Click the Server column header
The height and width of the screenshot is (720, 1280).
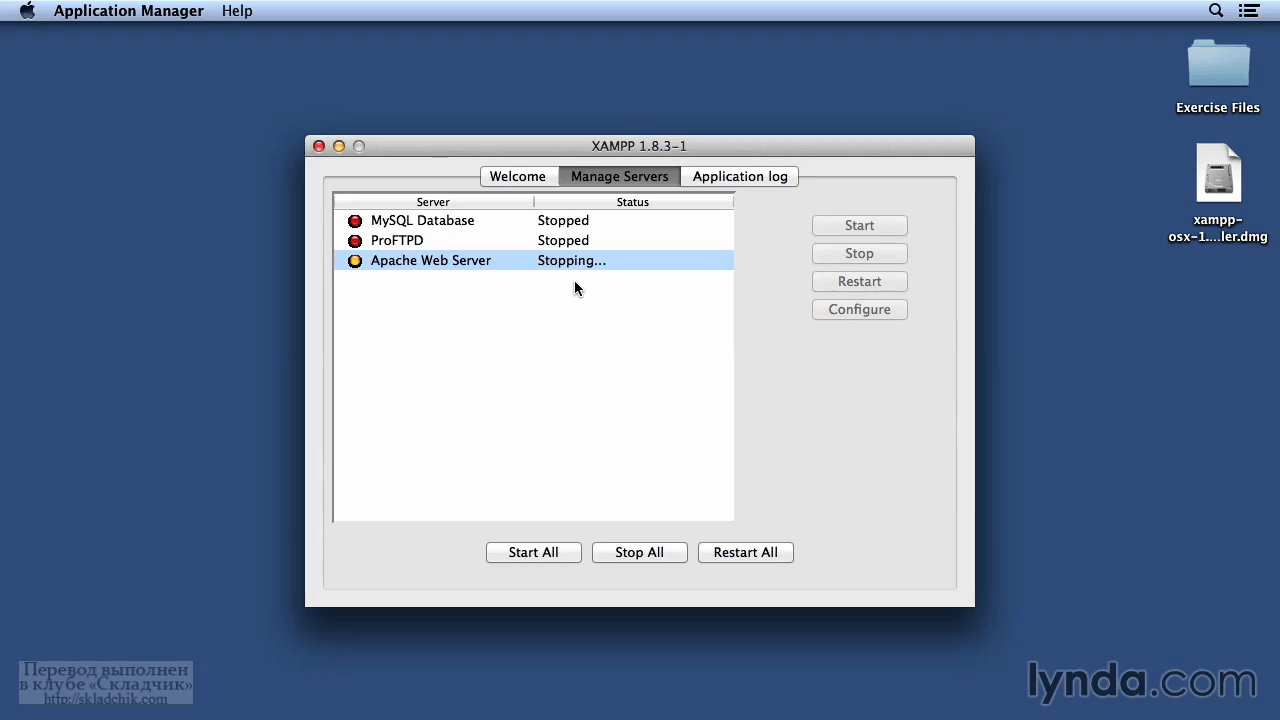click(x=433, y=202)
